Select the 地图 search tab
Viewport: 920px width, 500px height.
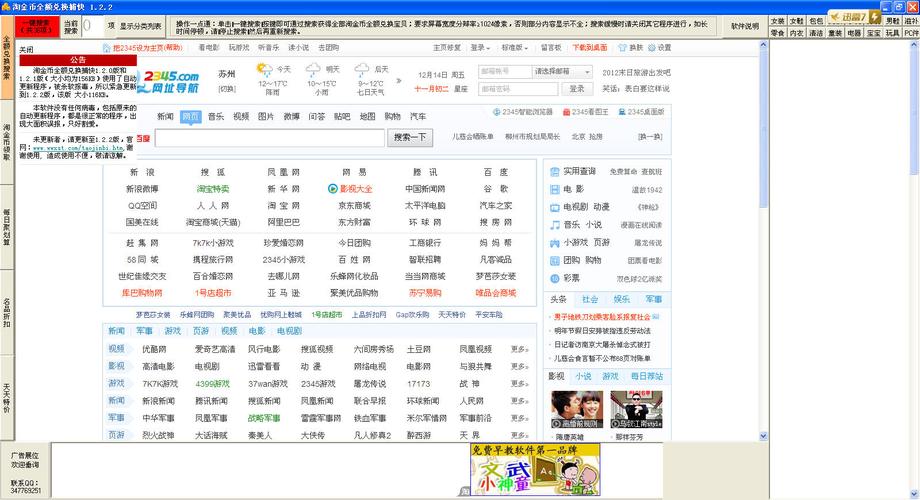(x=367, y=116)
